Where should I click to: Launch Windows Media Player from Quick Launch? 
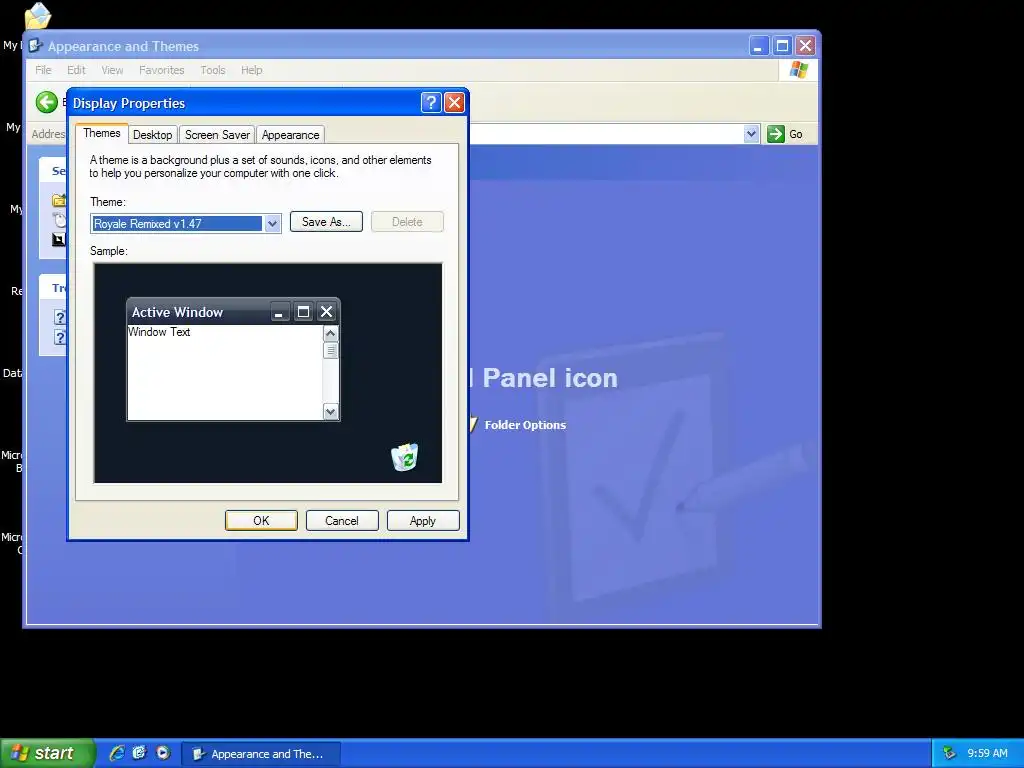click(x=163, y=753)
